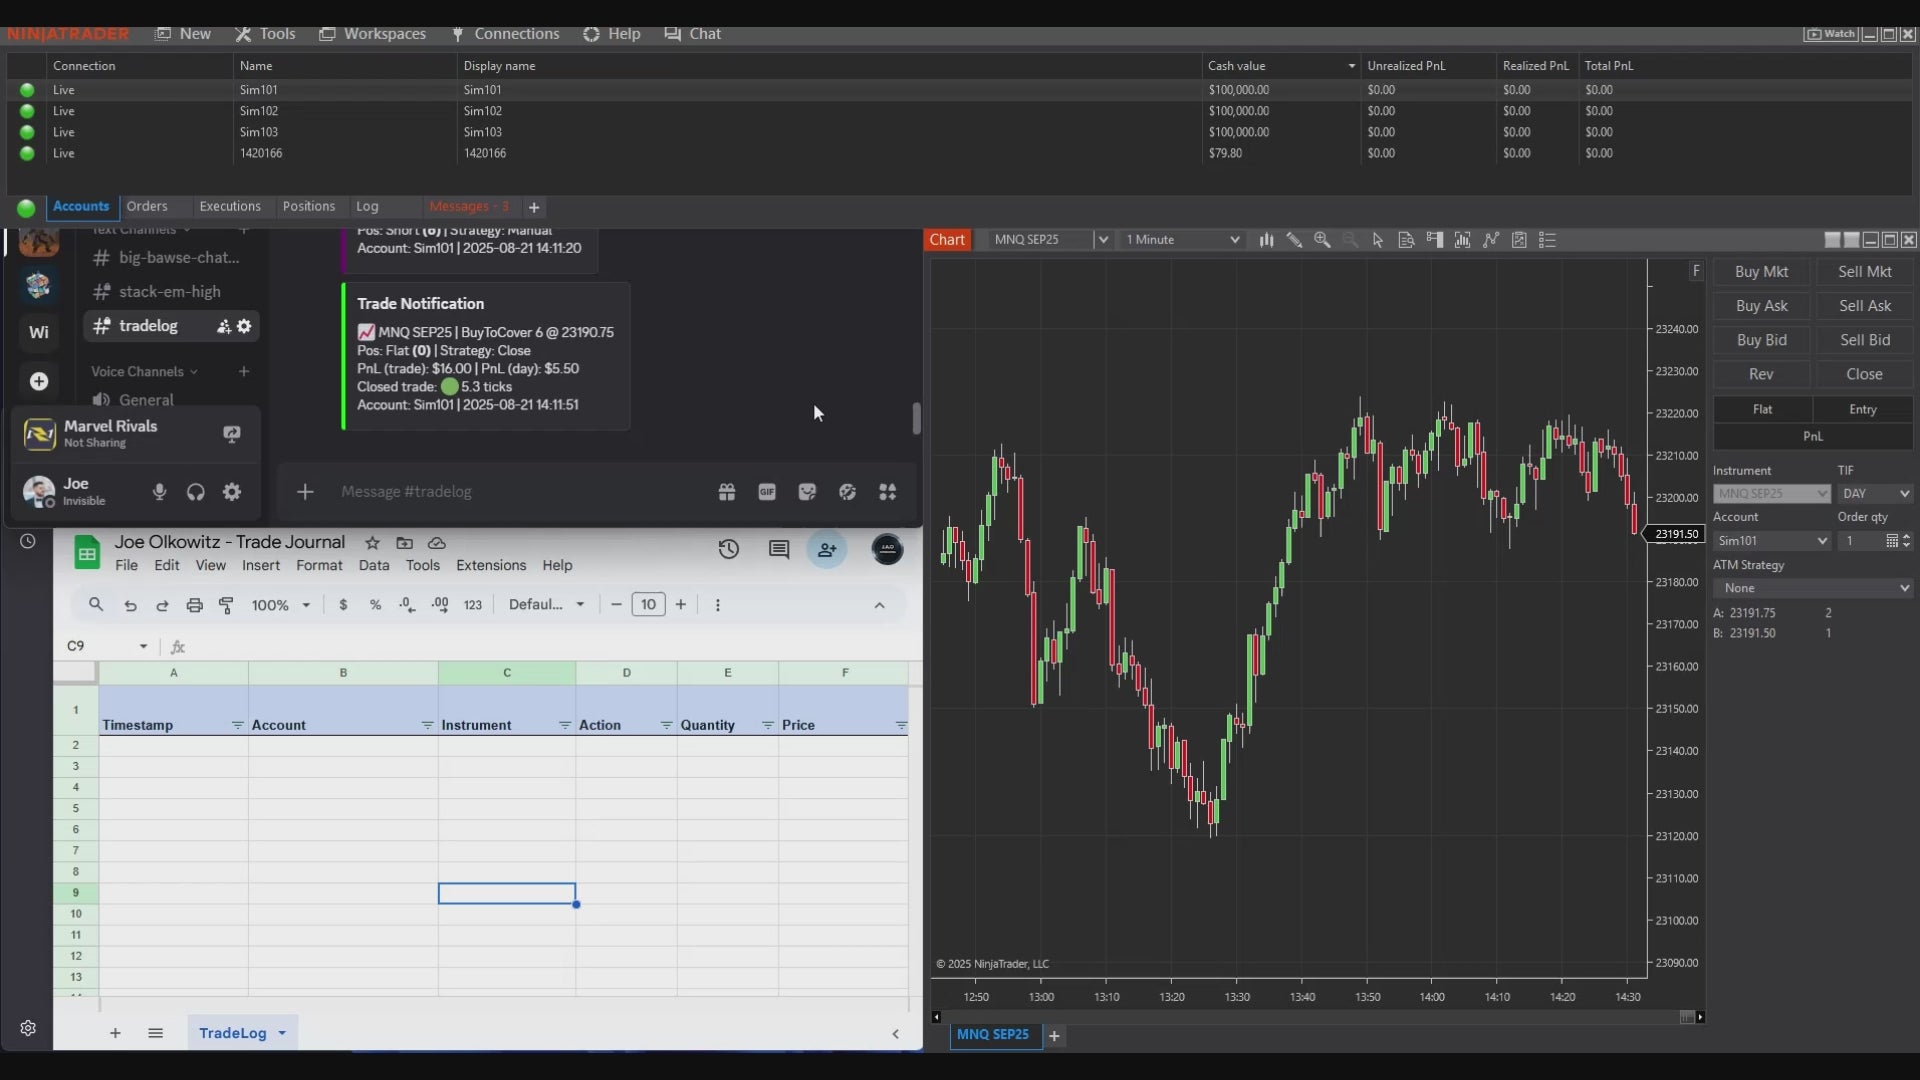Click the zoom in magnifier on chart toolbar
The width and height of the screenshot is (1920, 1080).
[x=1322, y=240]
